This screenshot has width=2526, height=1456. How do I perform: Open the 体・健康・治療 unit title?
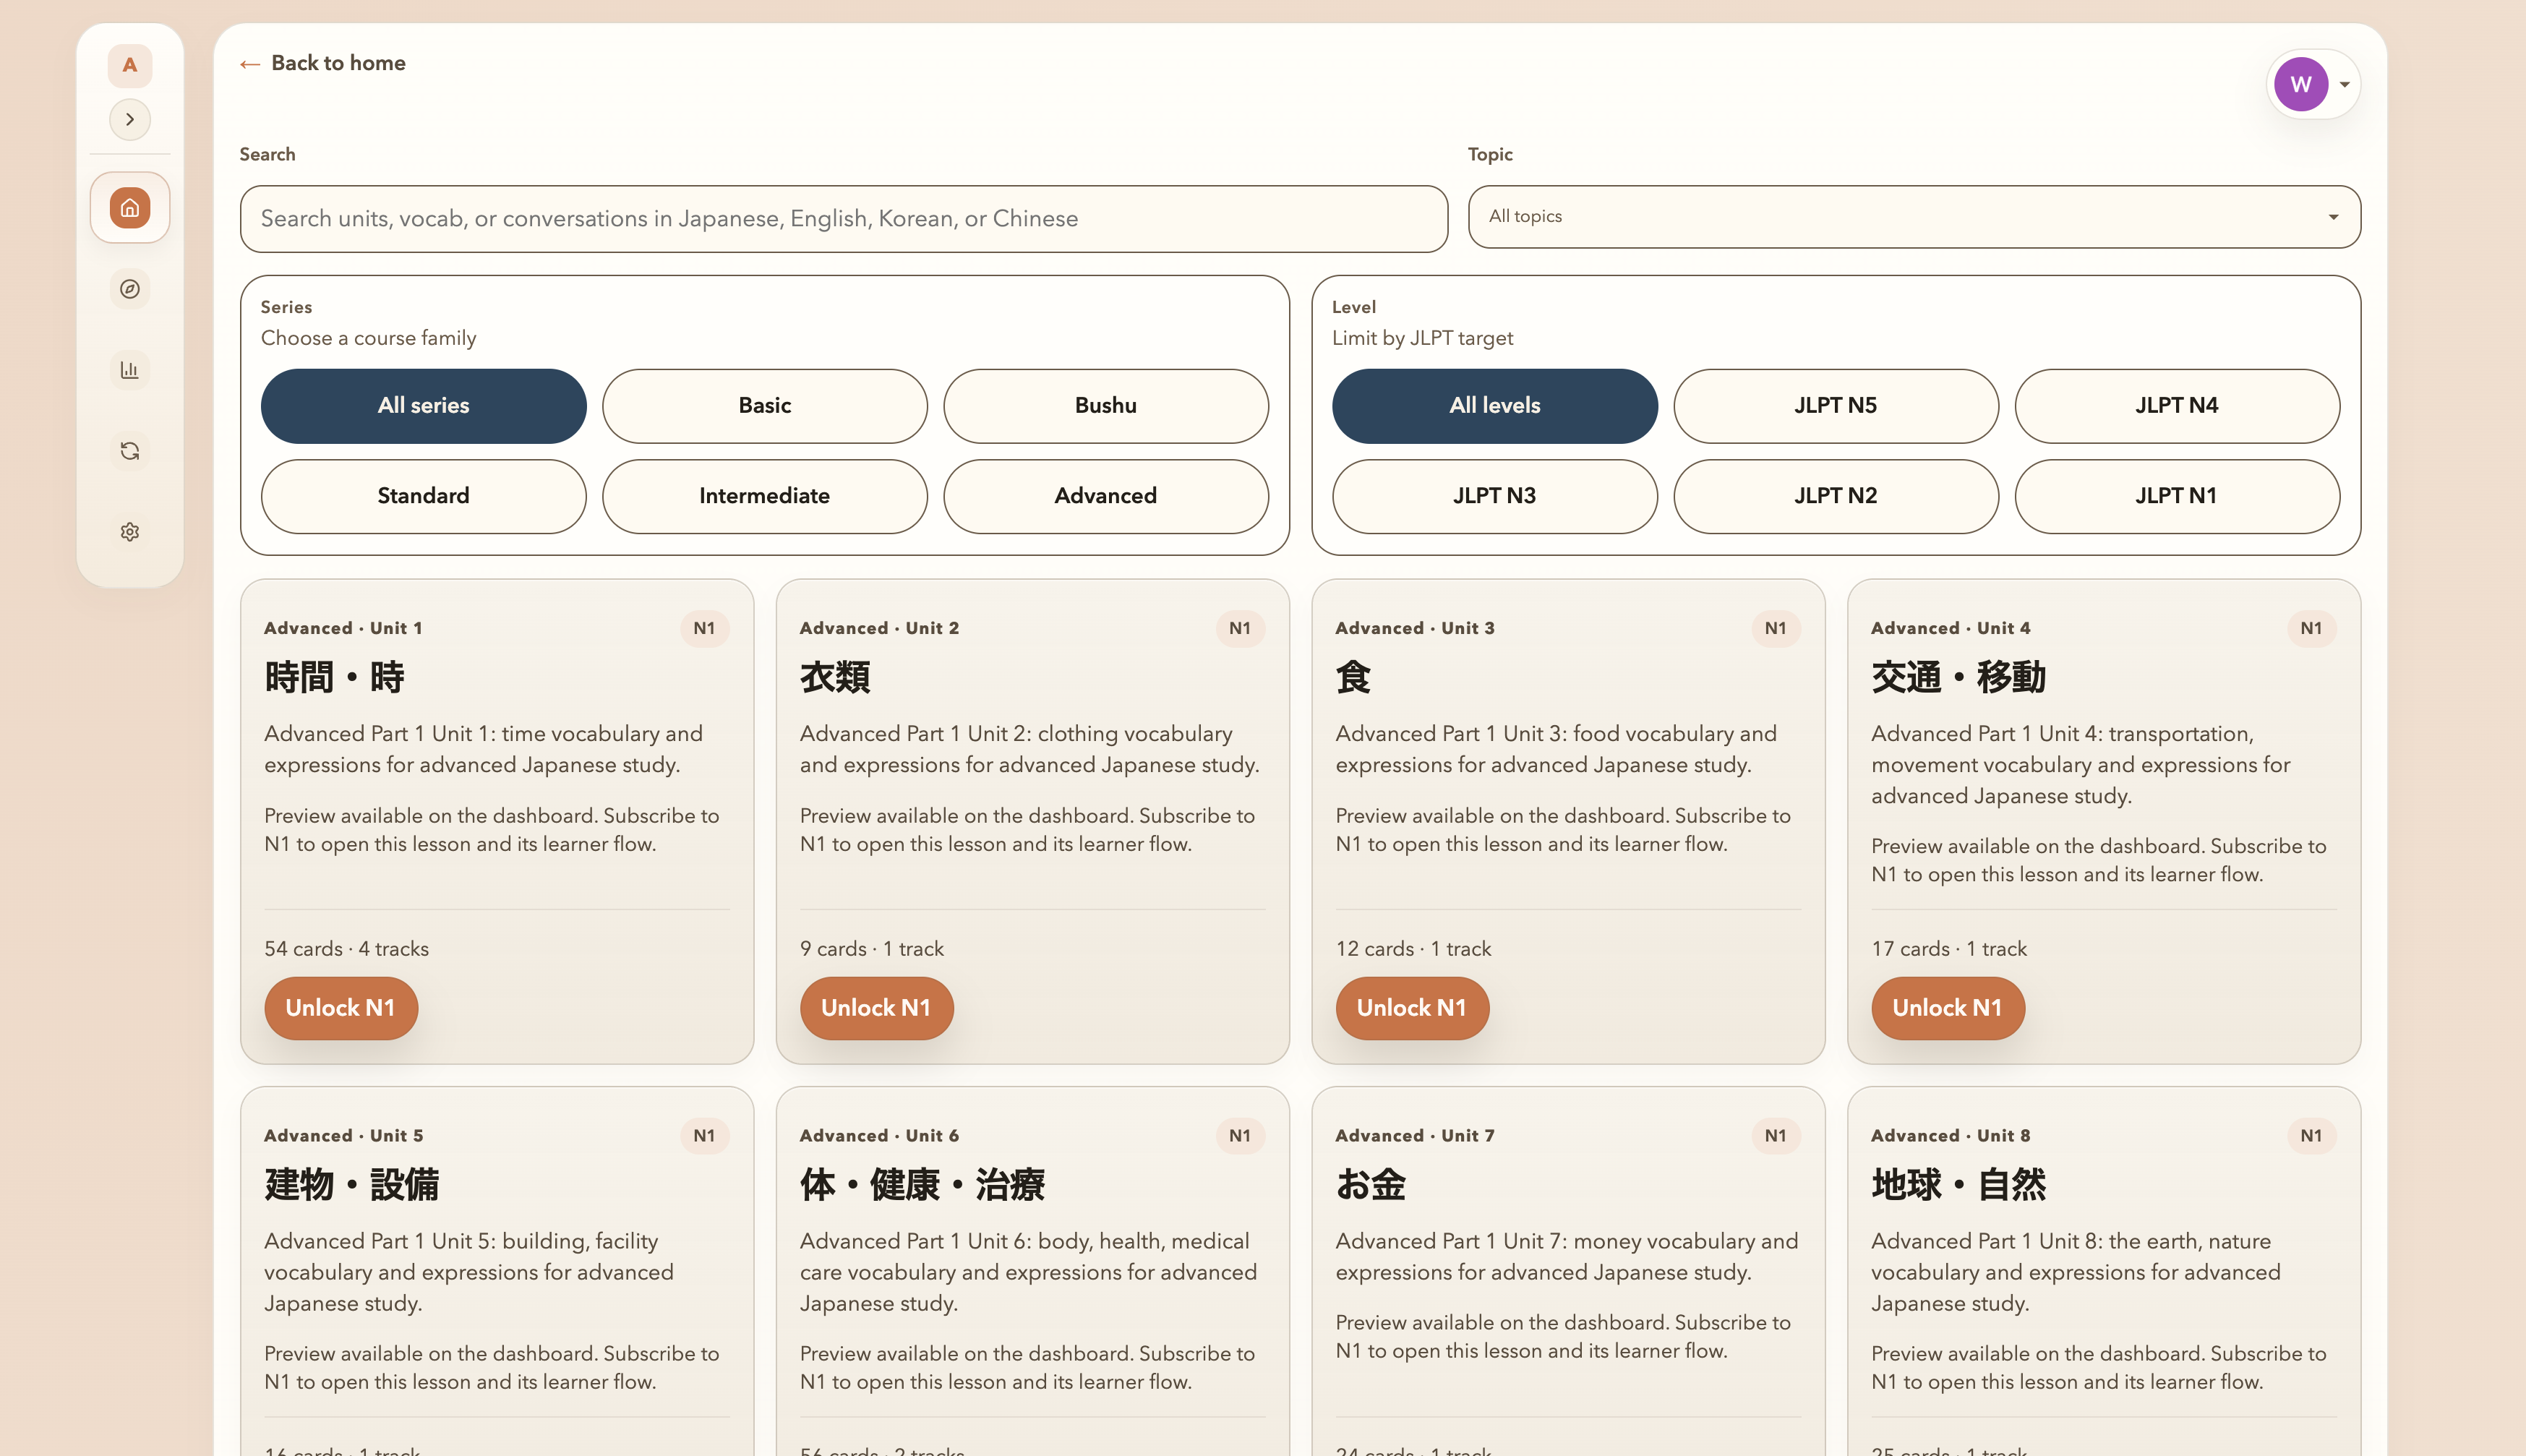tap(922, 1185)
